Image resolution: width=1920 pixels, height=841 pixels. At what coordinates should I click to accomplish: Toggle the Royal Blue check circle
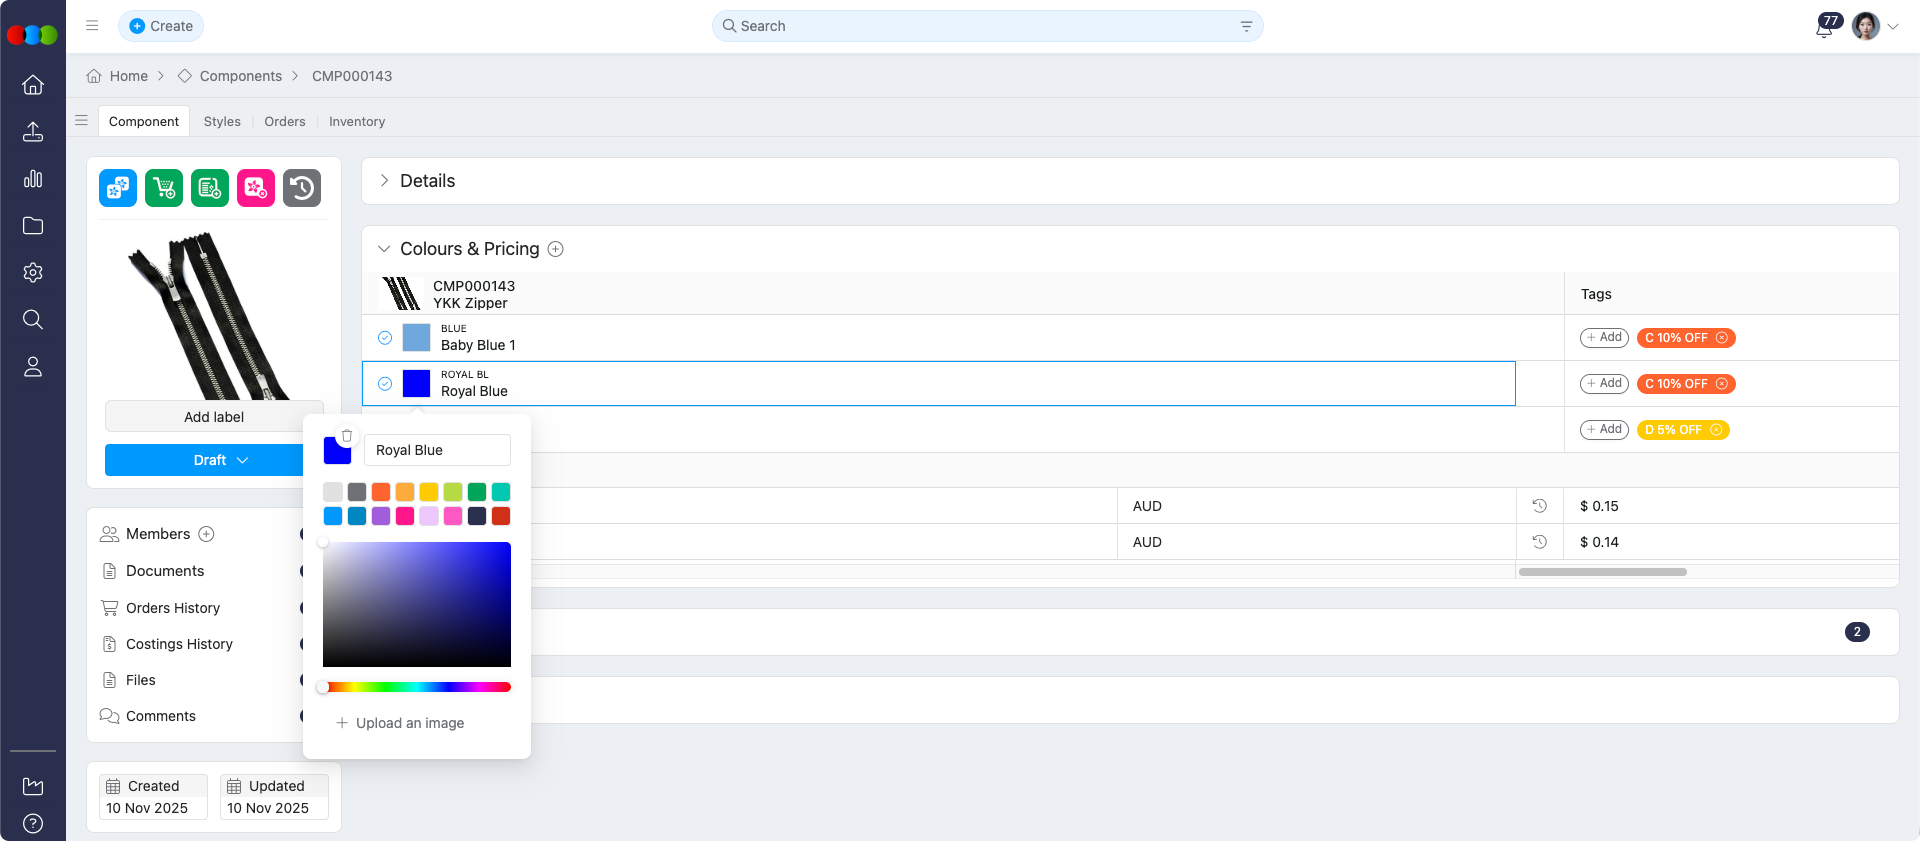tap(385, 384)
